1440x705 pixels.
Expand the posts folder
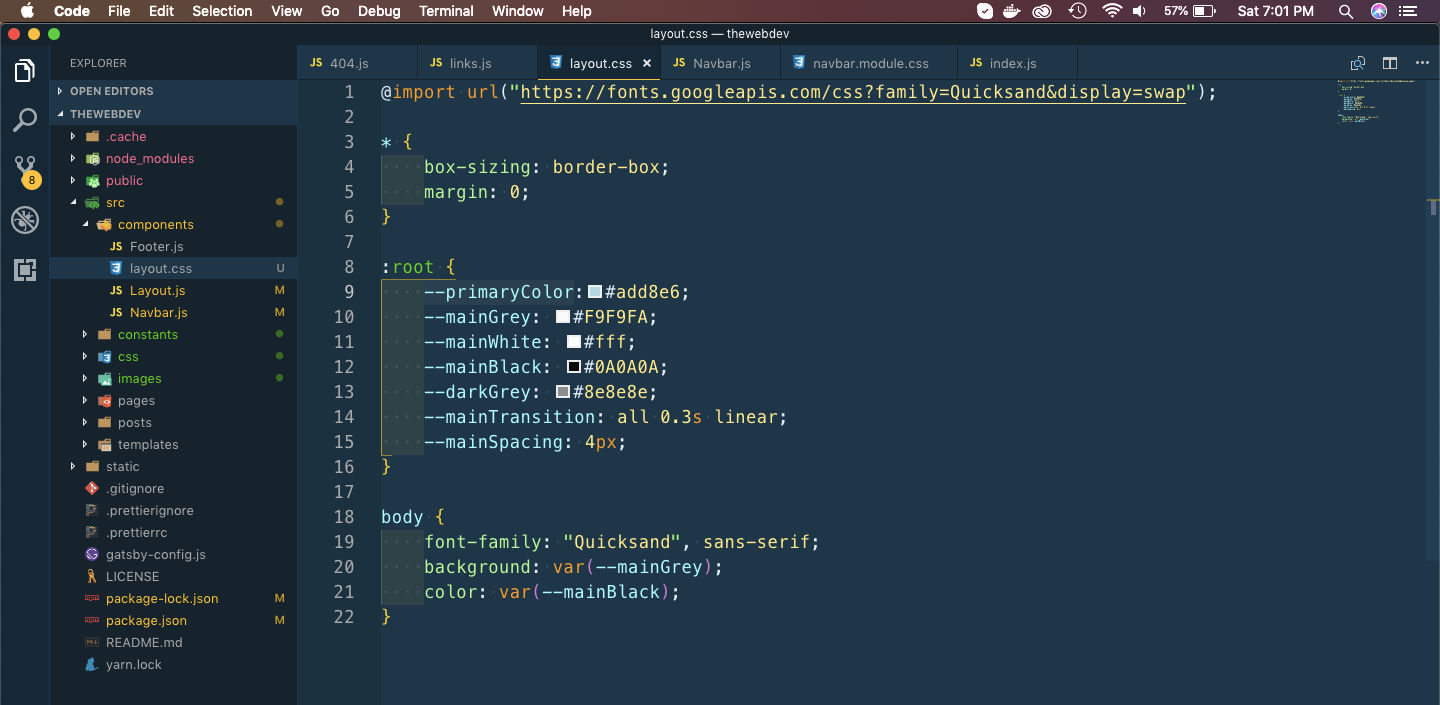[x=85, y=422]
